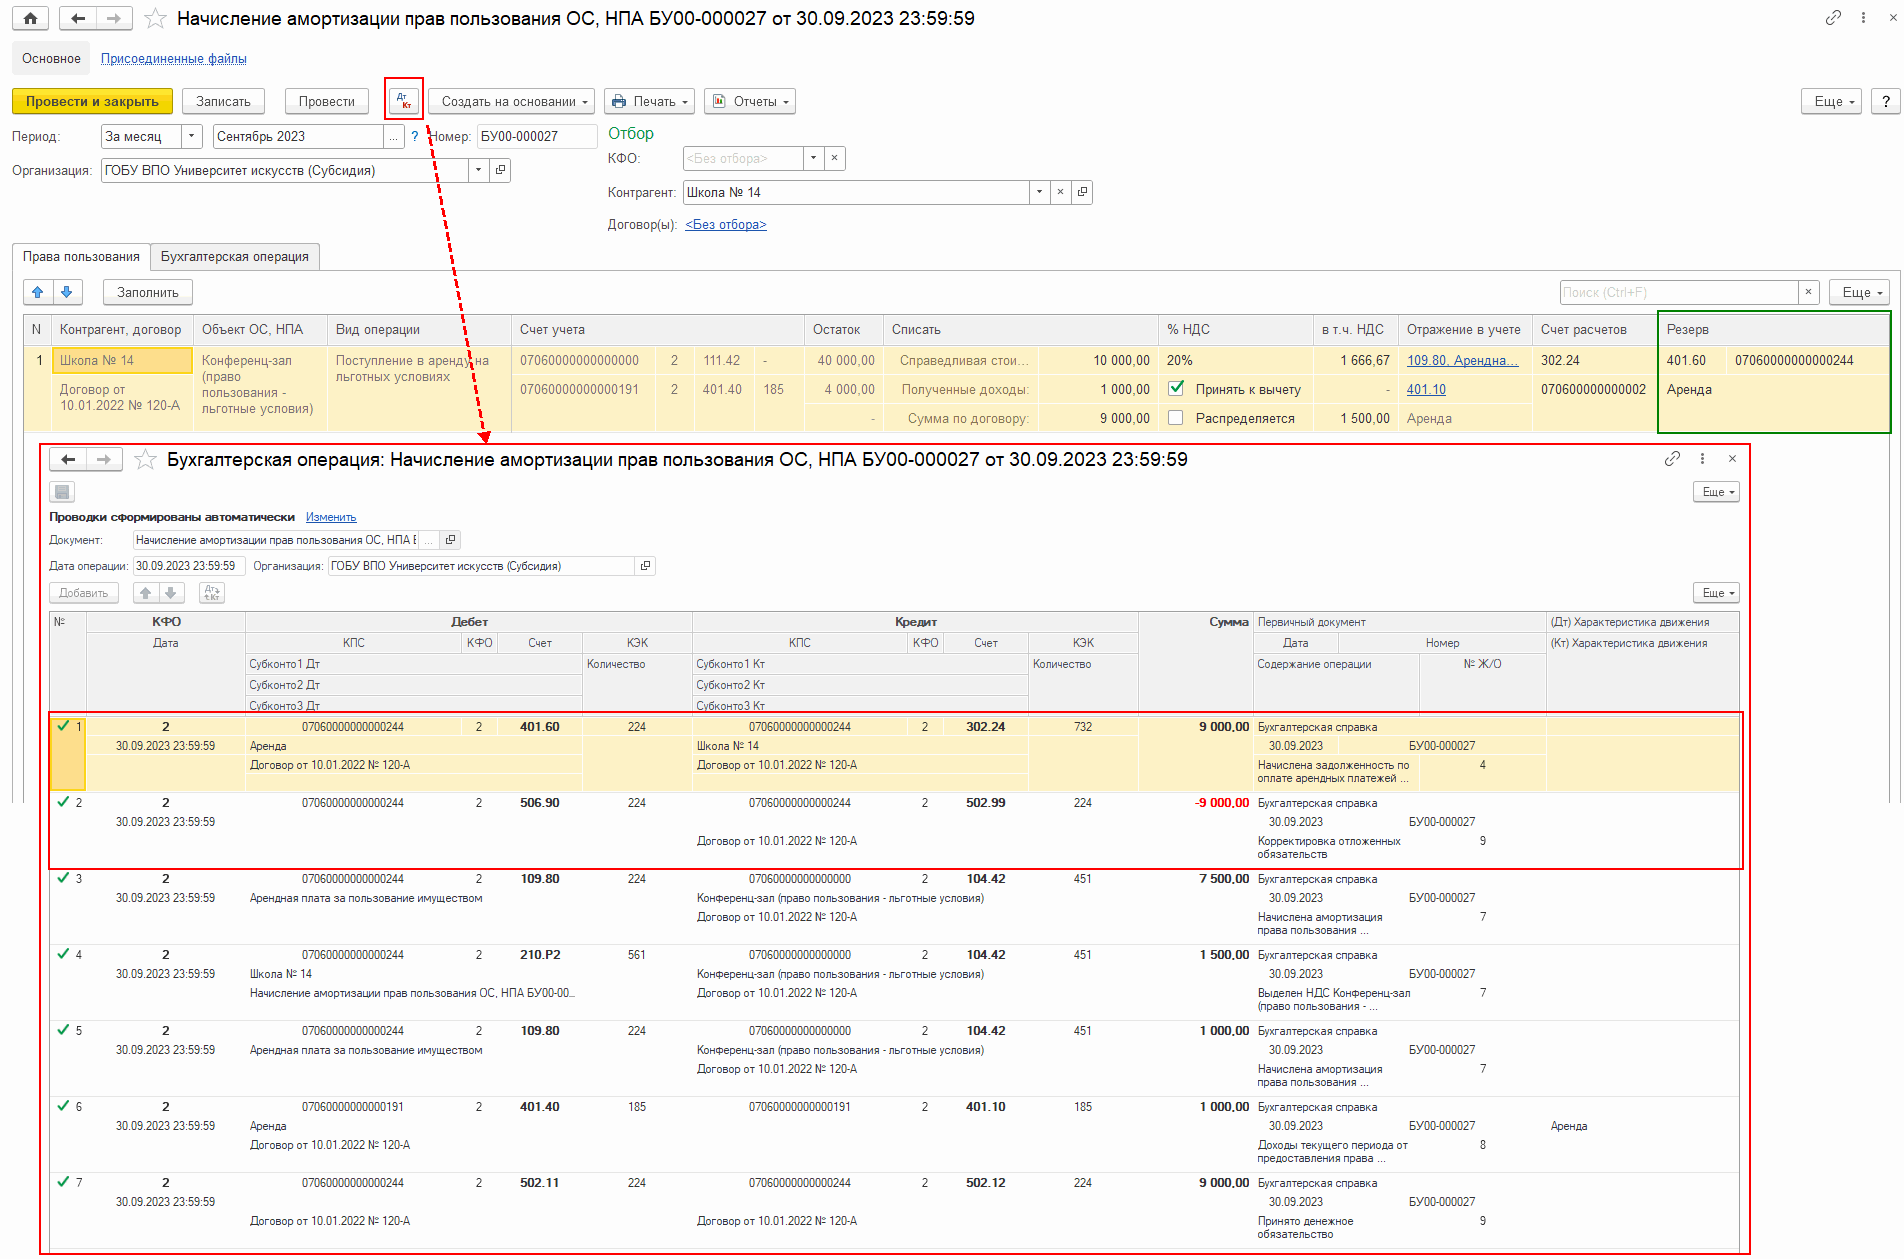
Task: Click the back arrow in top bar
Action: (78, 18)
